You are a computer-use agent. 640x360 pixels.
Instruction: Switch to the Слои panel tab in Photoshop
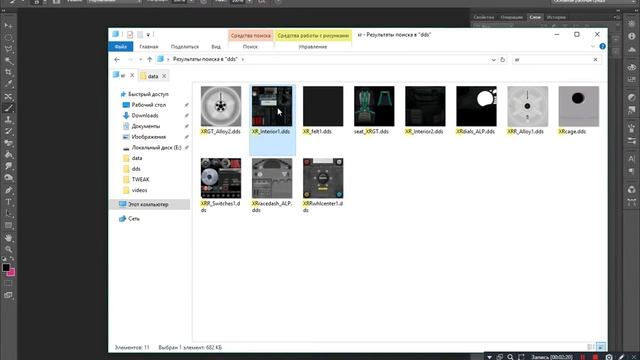coord(535,17)
